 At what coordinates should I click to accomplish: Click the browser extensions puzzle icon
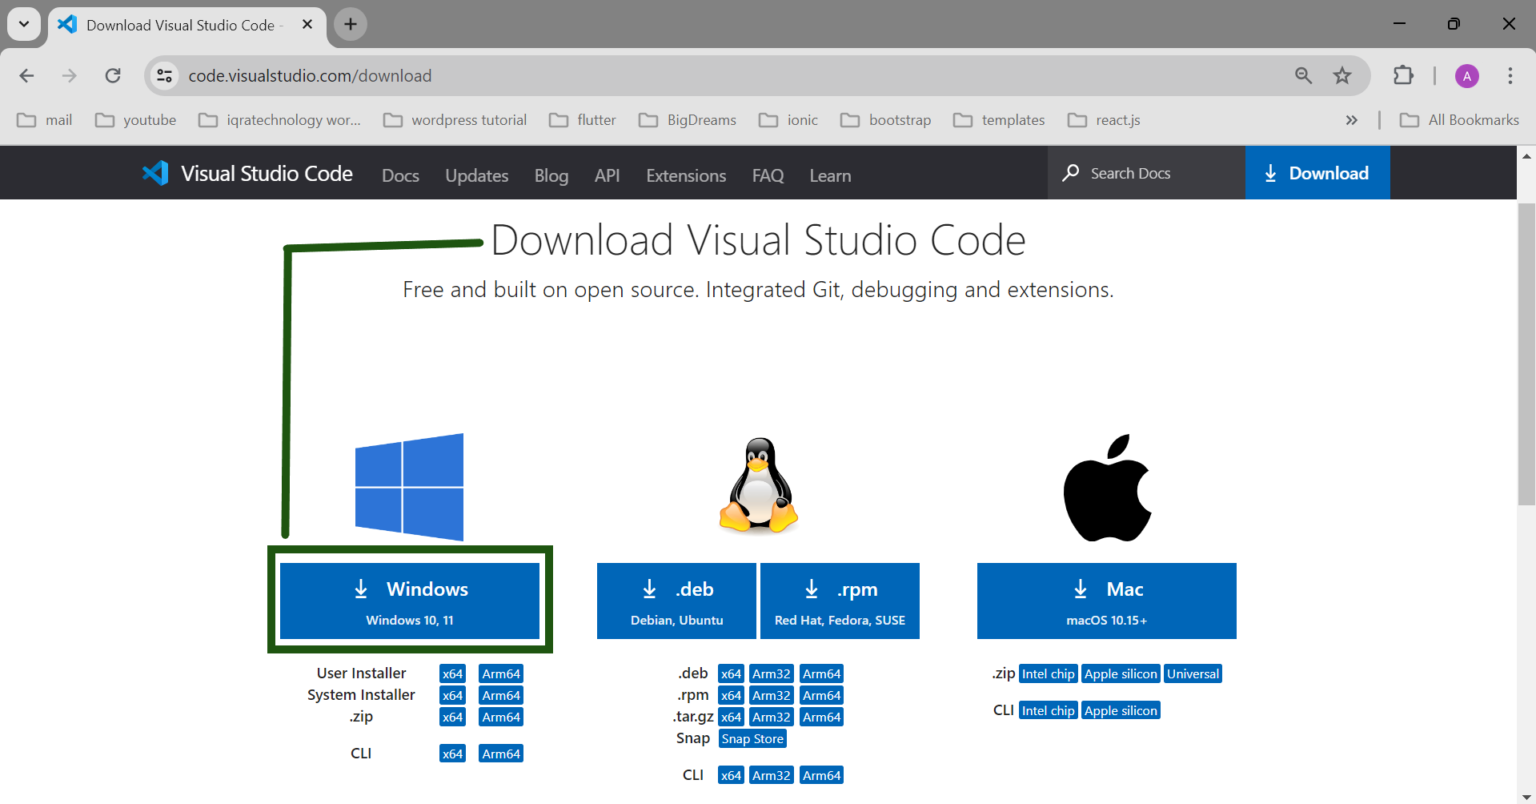[x=1403, y=75]
